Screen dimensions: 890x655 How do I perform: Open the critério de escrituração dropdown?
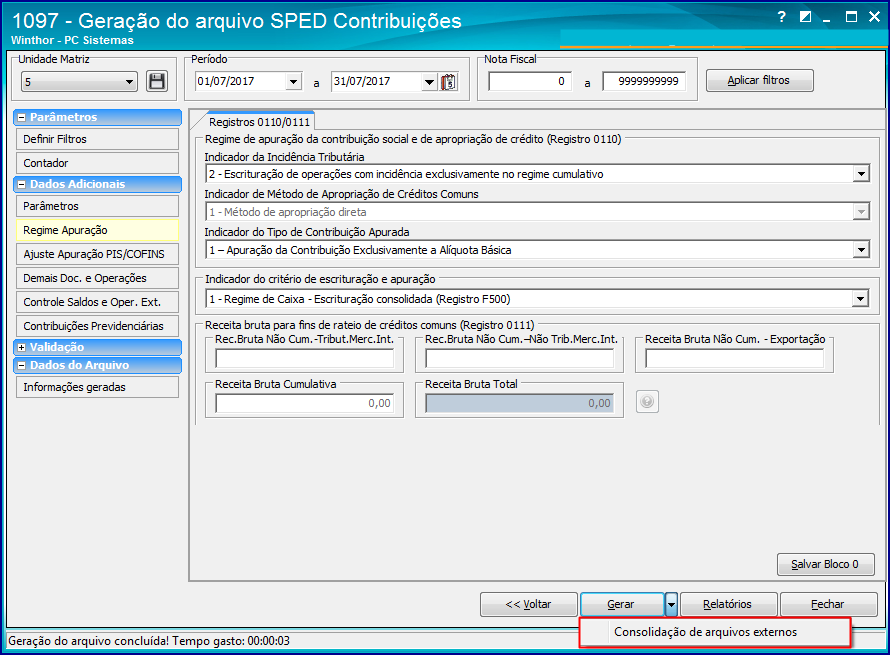[x=861, y=299]
